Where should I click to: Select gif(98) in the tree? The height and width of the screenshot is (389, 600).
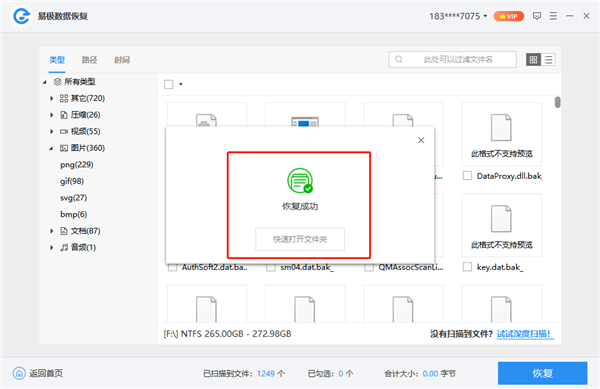pos(72,181)
